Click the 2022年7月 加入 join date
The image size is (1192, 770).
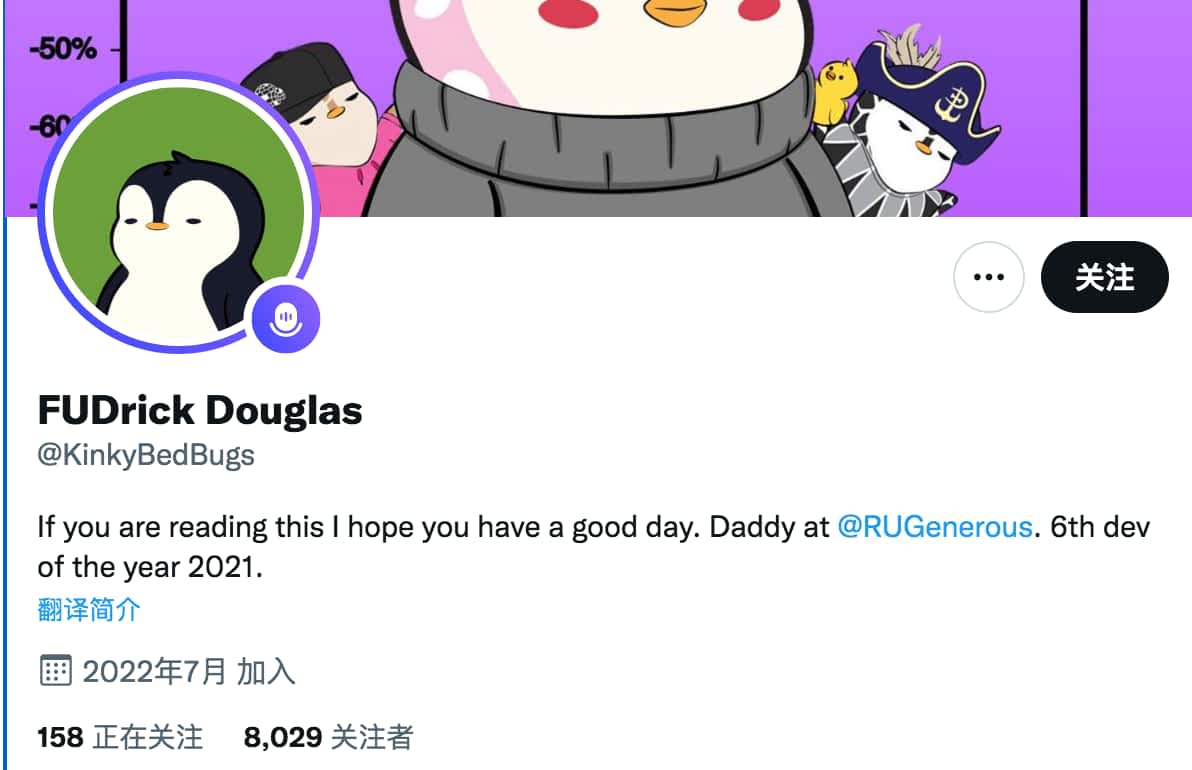pyautogui.click(x=189, y=671)
